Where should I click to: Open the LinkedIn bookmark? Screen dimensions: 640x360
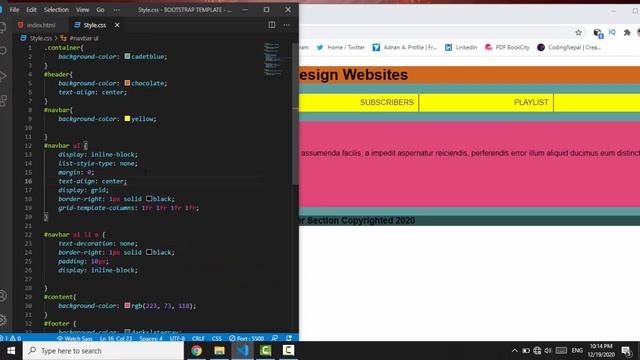(x=461, y=47)
